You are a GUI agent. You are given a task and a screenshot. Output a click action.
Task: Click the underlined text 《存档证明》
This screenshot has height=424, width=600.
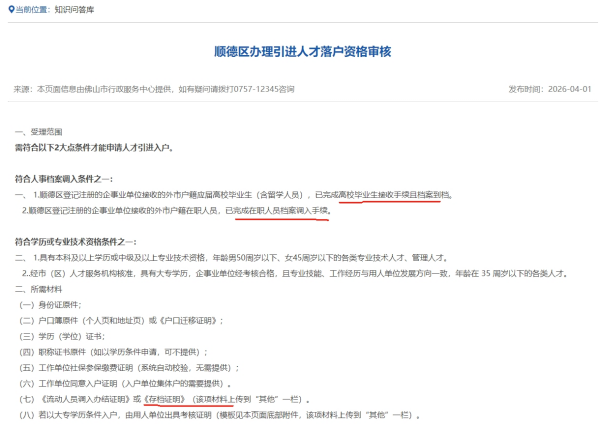click(x=165, y=400)
